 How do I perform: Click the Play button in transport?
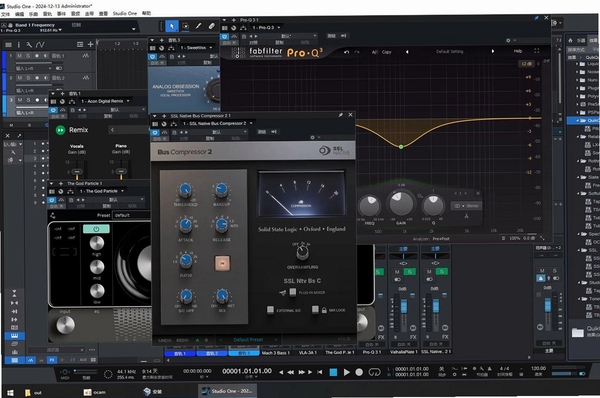(346, 372)
